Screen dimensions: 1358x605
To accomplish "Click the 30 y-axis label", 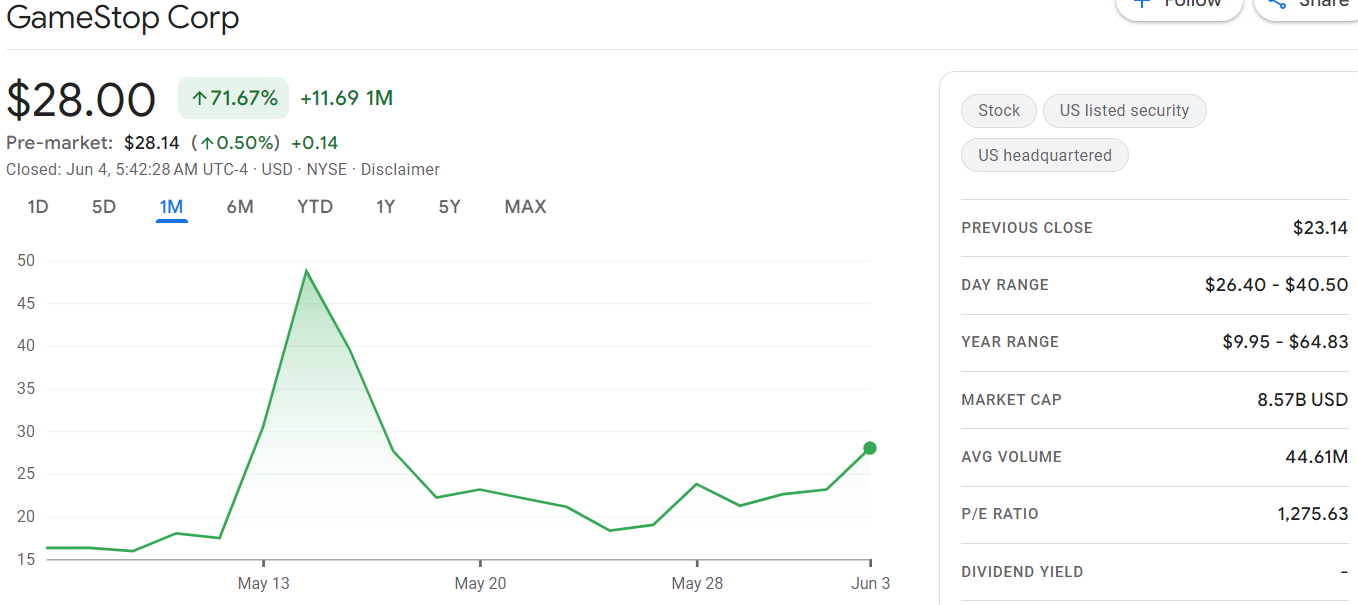I will tap(26, 432).
